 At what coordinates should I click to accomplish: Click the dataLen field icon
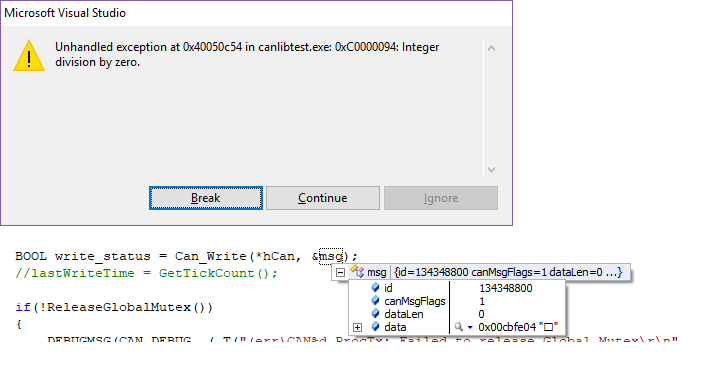(375, 314)
